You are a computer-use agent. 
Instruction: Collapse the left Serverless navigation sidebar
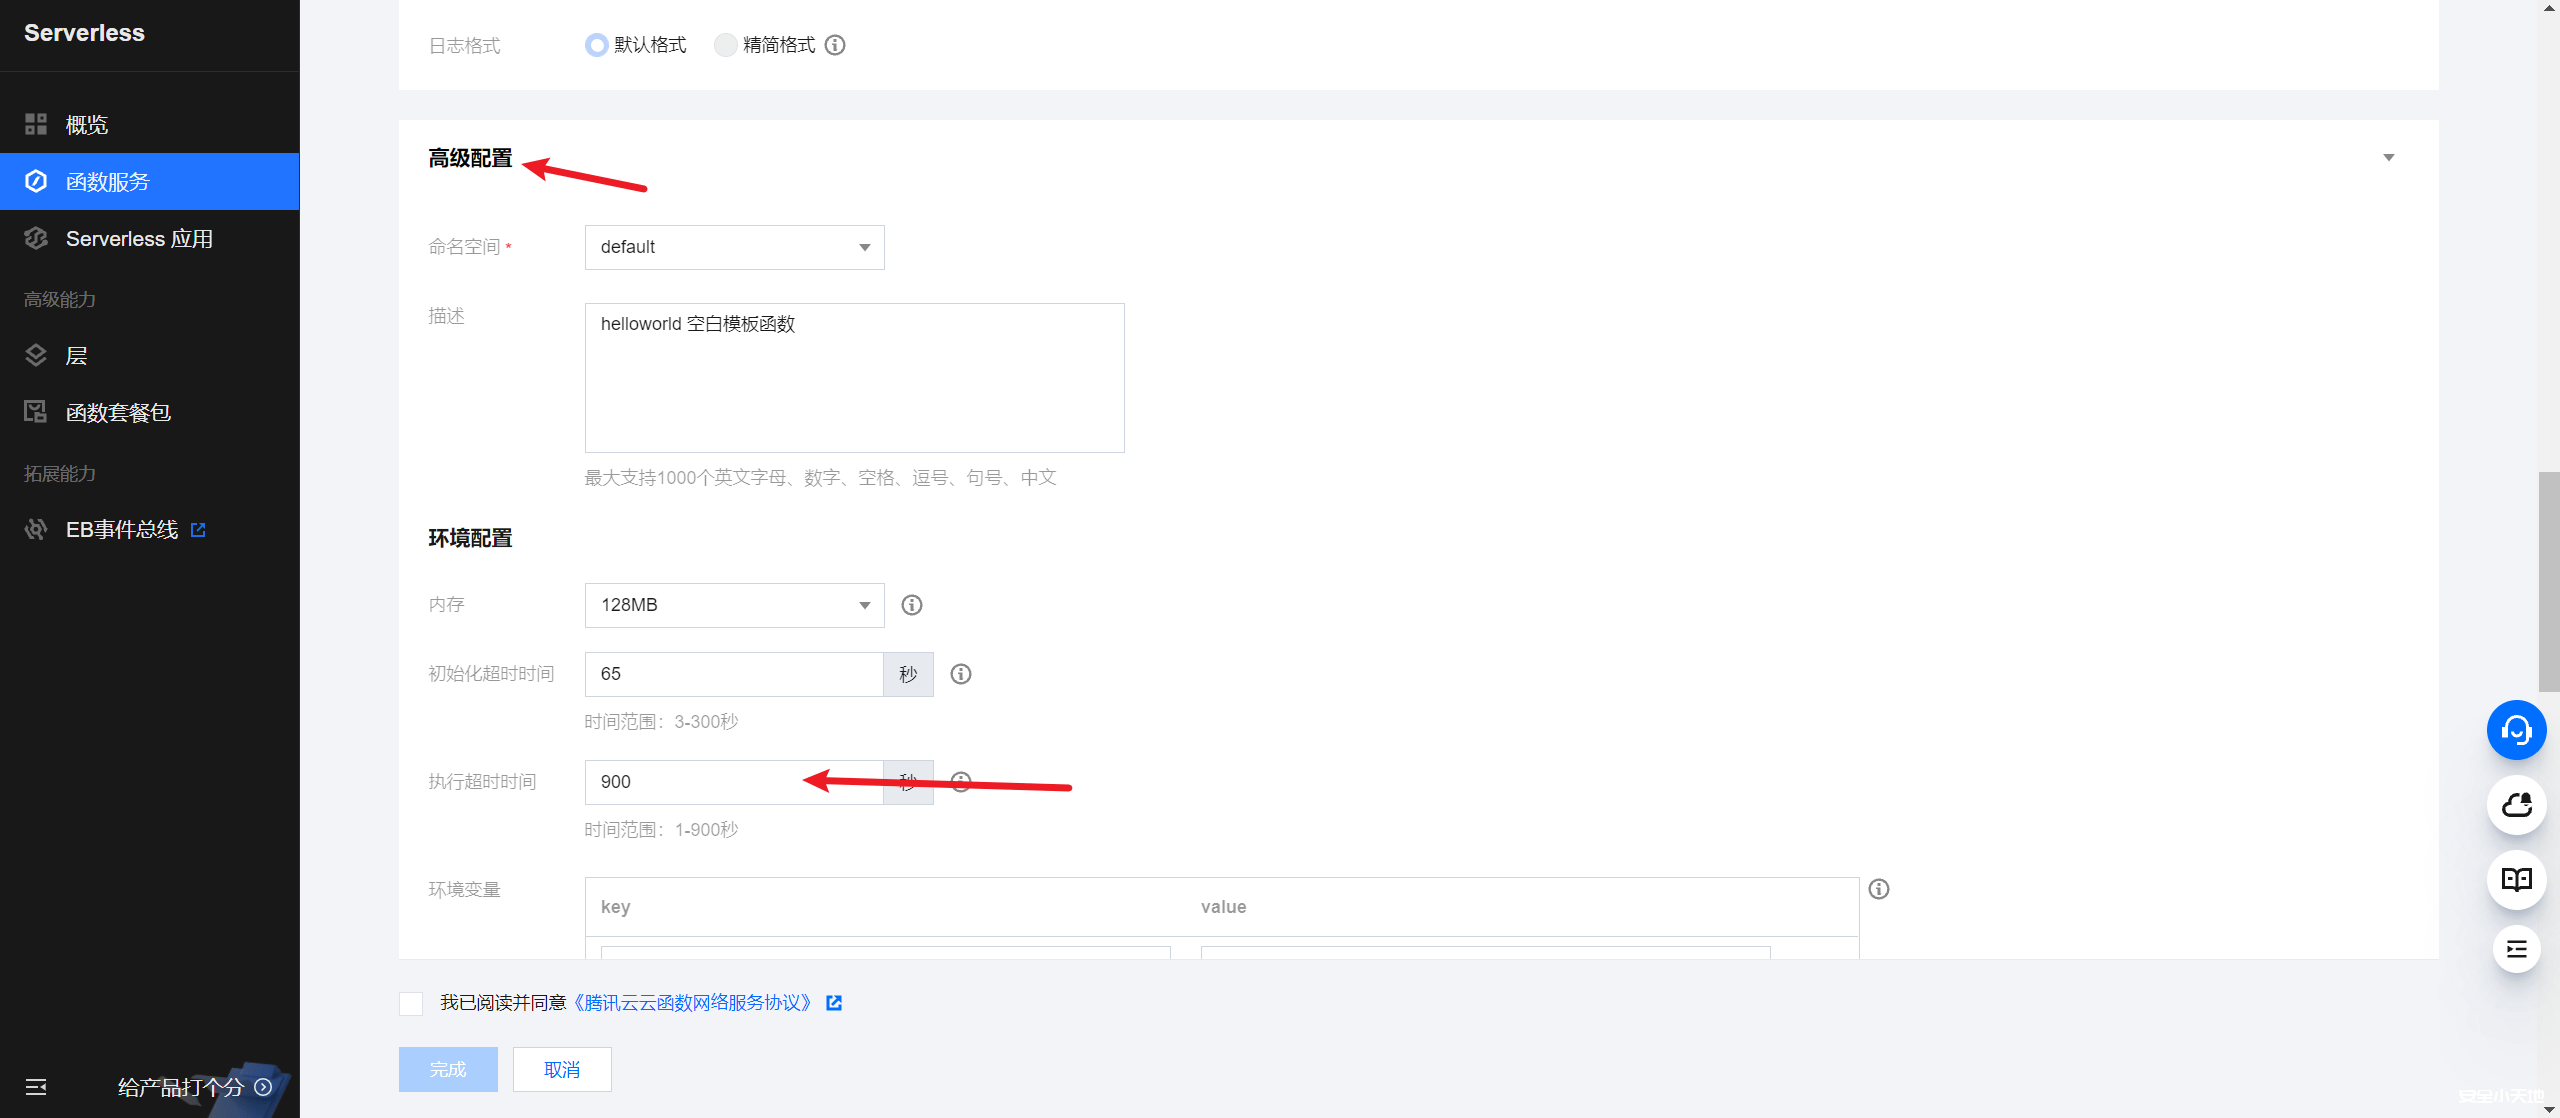pyautogui.click(x=36, y=1087)
